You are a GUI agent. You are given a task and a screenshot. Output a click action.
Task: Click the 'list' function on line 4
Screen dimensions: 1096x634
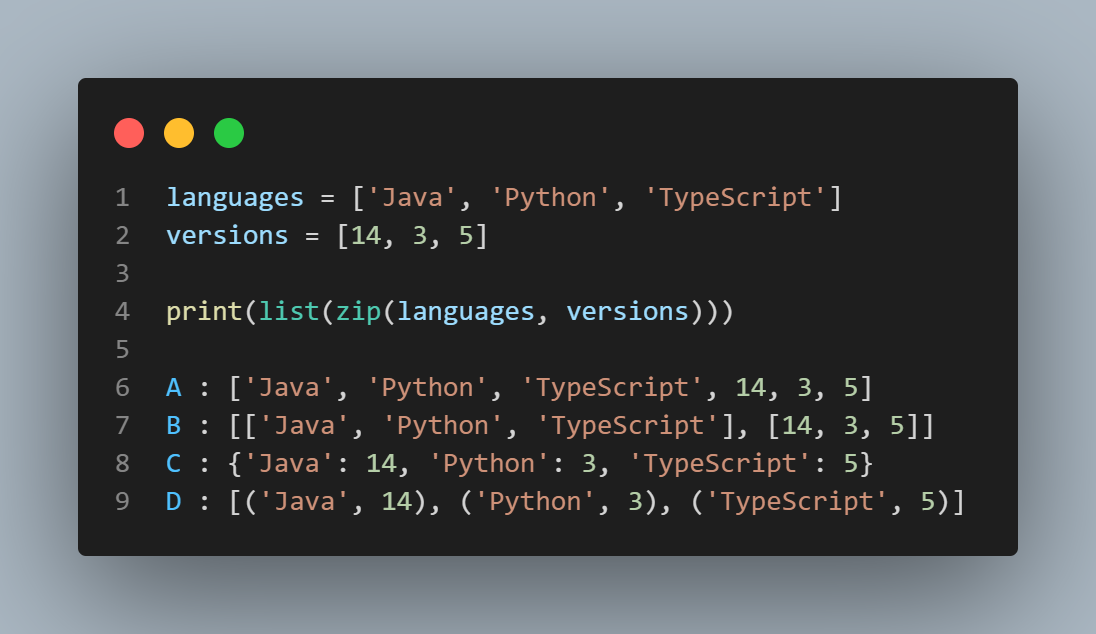point(289,311)
